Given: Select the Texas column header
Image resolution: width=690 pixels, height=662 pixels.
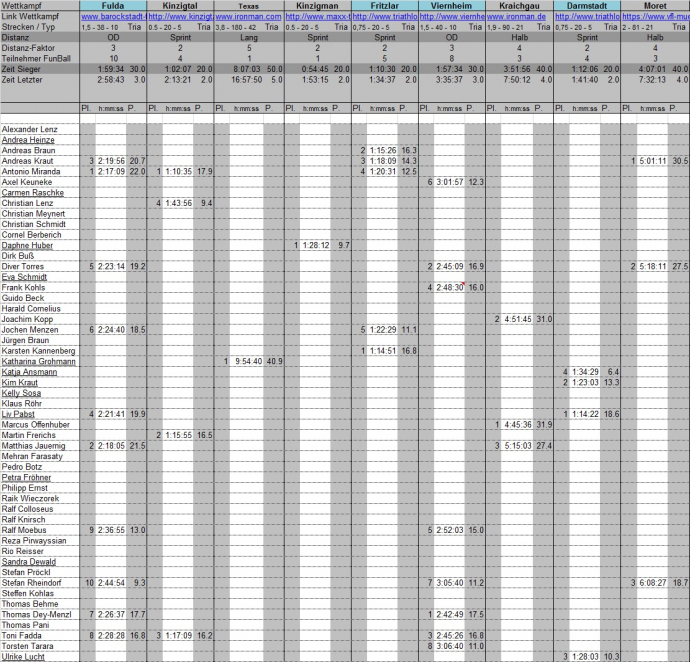Looking at the screenshot, I should [x=249, y=6].
